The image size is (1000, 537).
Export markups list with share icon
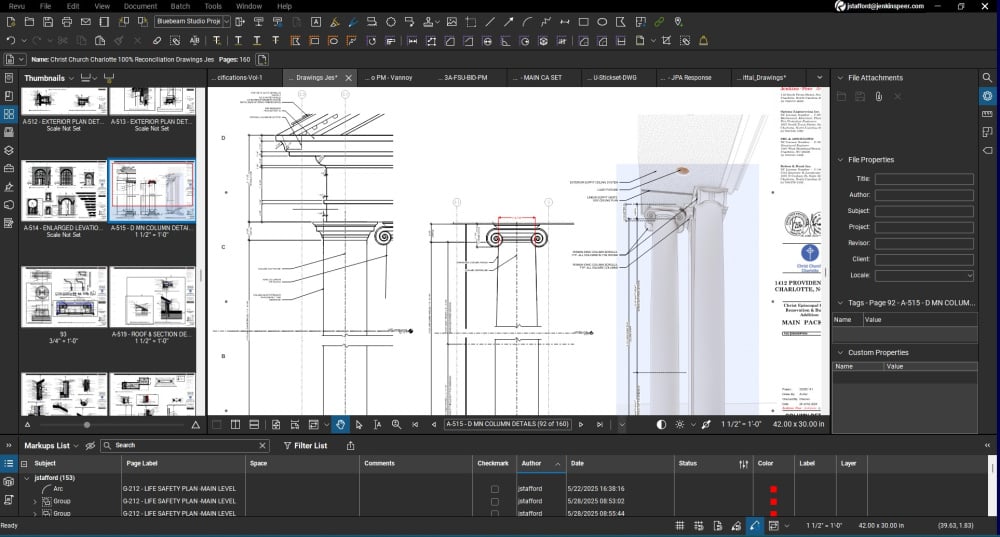(x=350, y=446)
